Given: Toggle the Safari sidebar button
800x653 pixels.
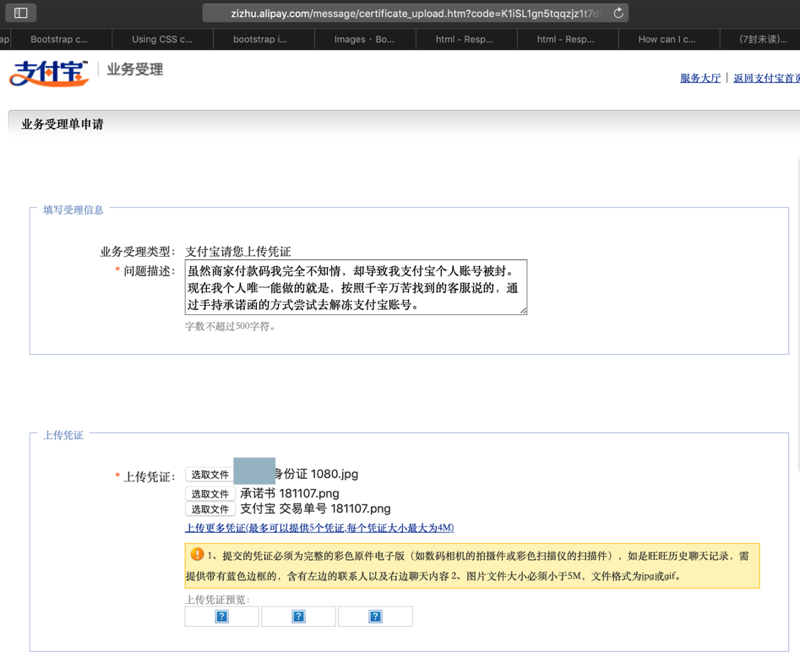Looking at the screenshot, I should (x=21, y=13).
